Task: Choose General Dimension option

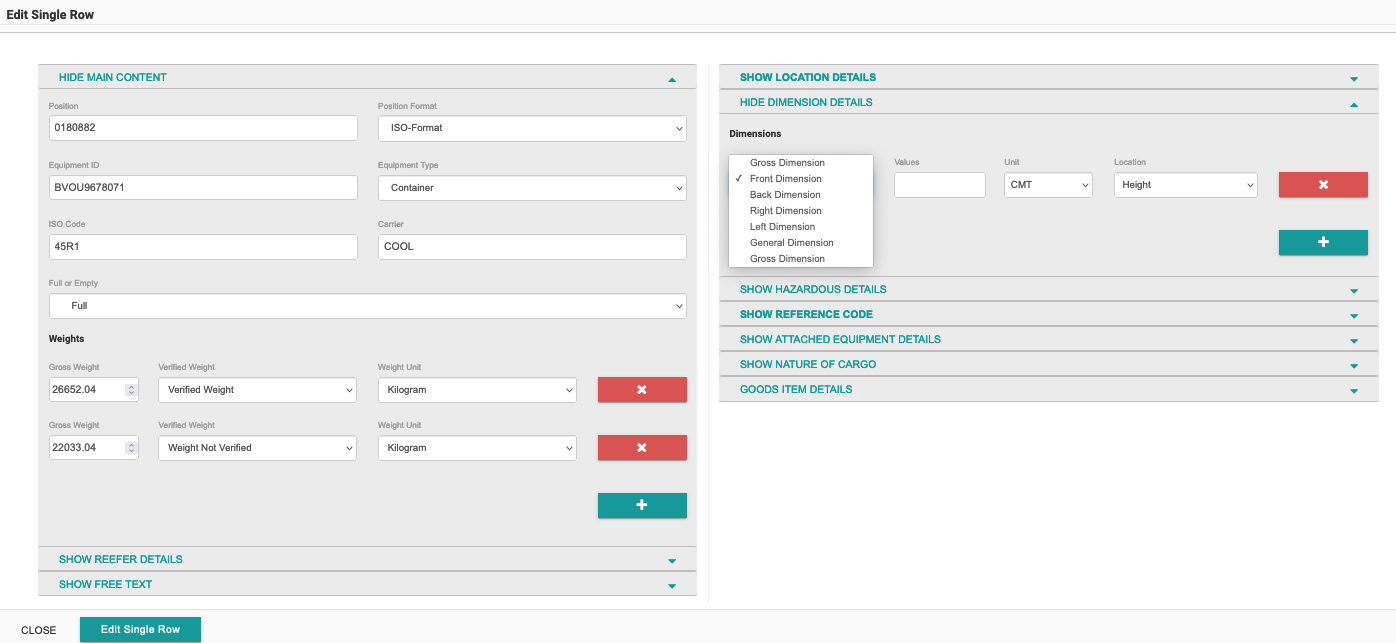Action: (x=791, y=243)
